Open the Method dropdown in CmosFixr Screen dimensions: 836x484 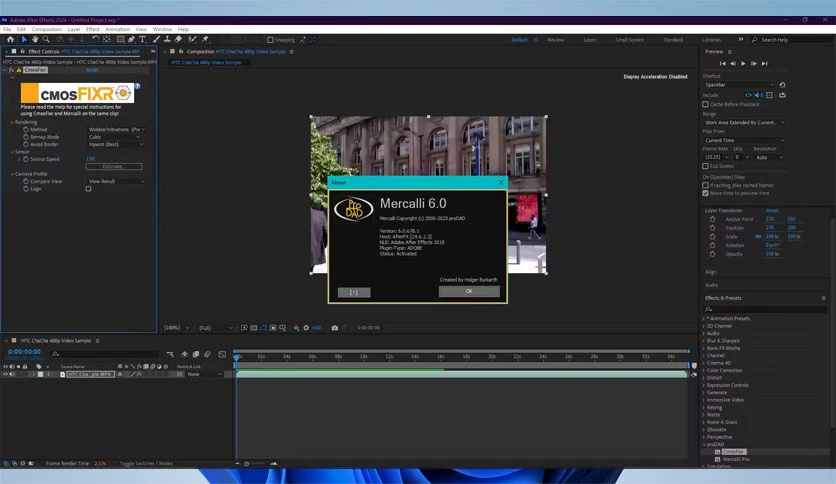pos(116,130)
